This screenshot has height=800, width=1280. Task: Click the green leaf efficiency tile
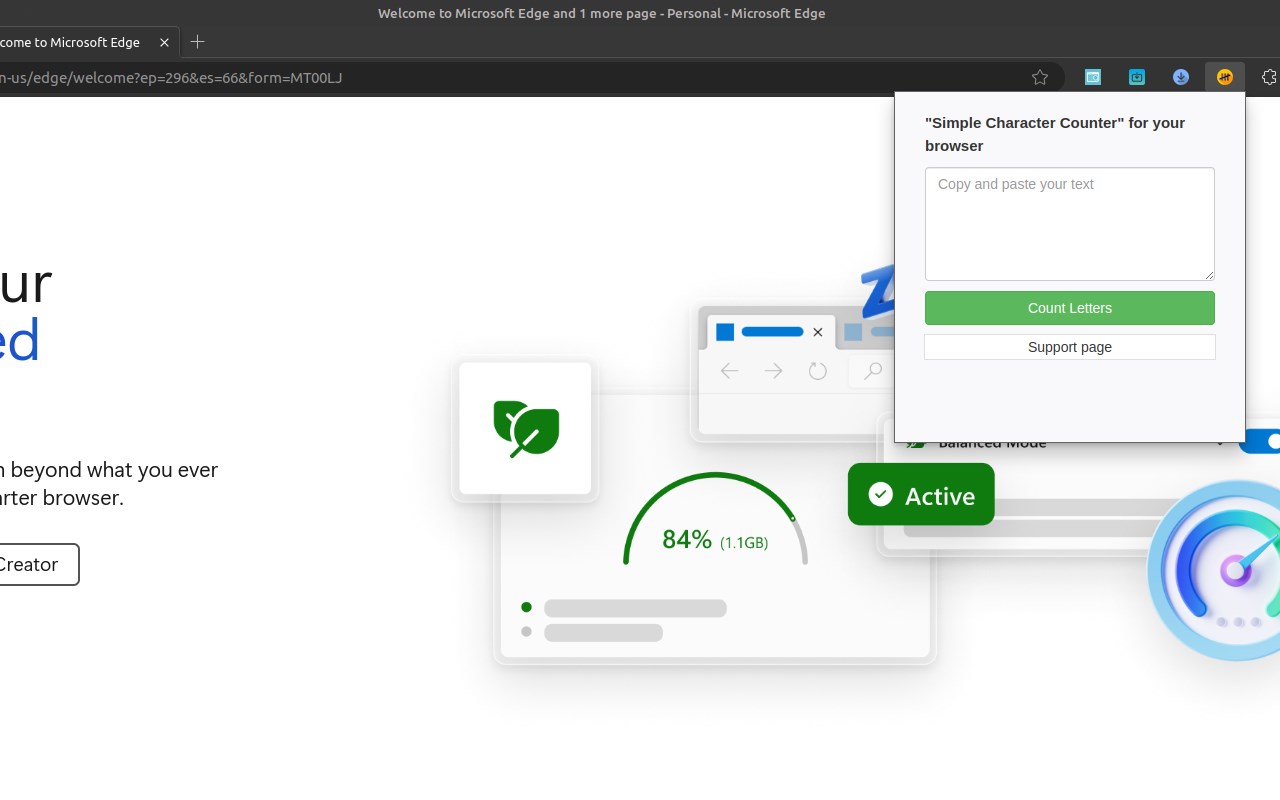pos(525,428)
